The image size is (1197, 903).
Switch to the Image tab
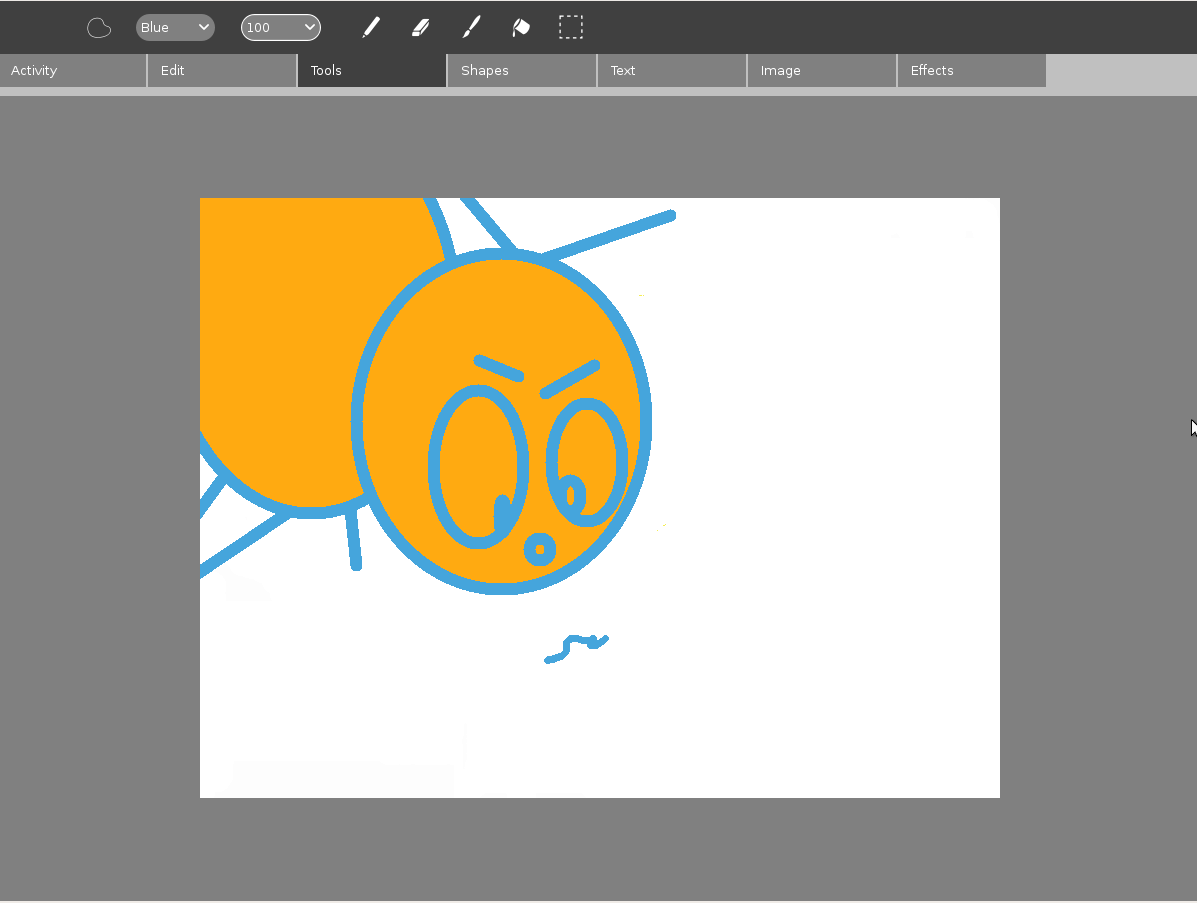click(821, 71)
